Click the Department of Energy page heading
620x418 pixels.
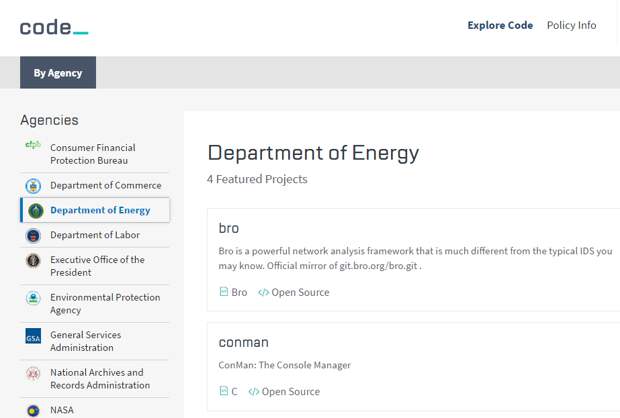click(x=313, y=153)
